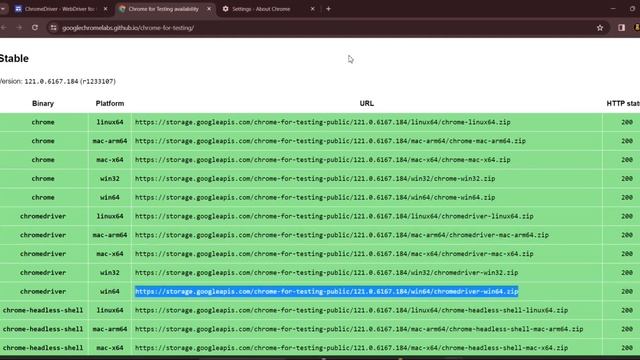
Task: Click the Stable section heading
Action: (x=14, y=58)
